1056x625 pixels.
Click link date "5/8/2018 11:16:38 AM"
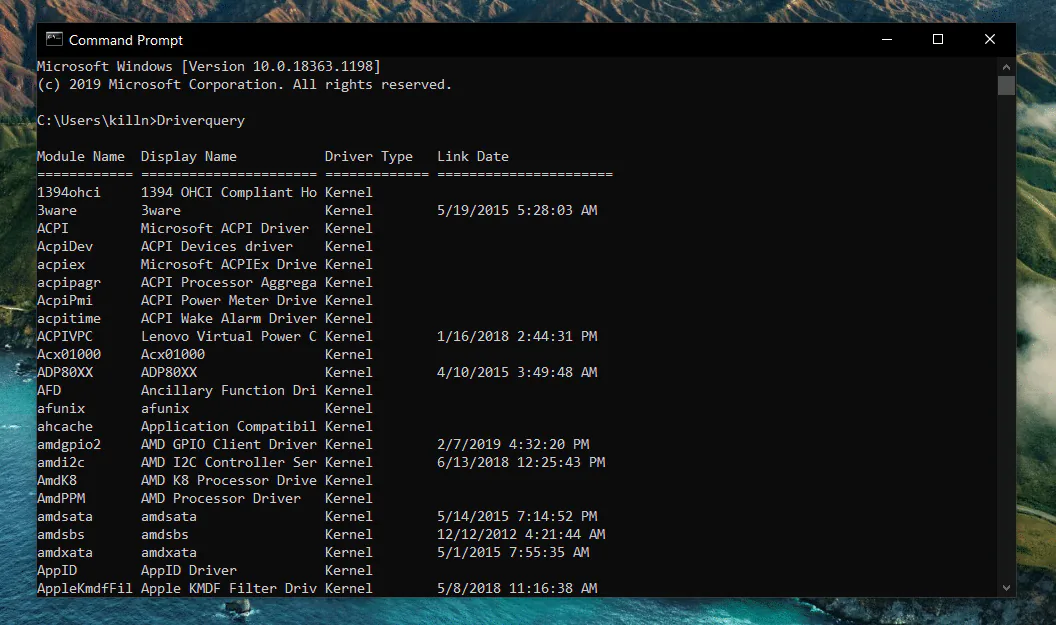coord(517,589)
